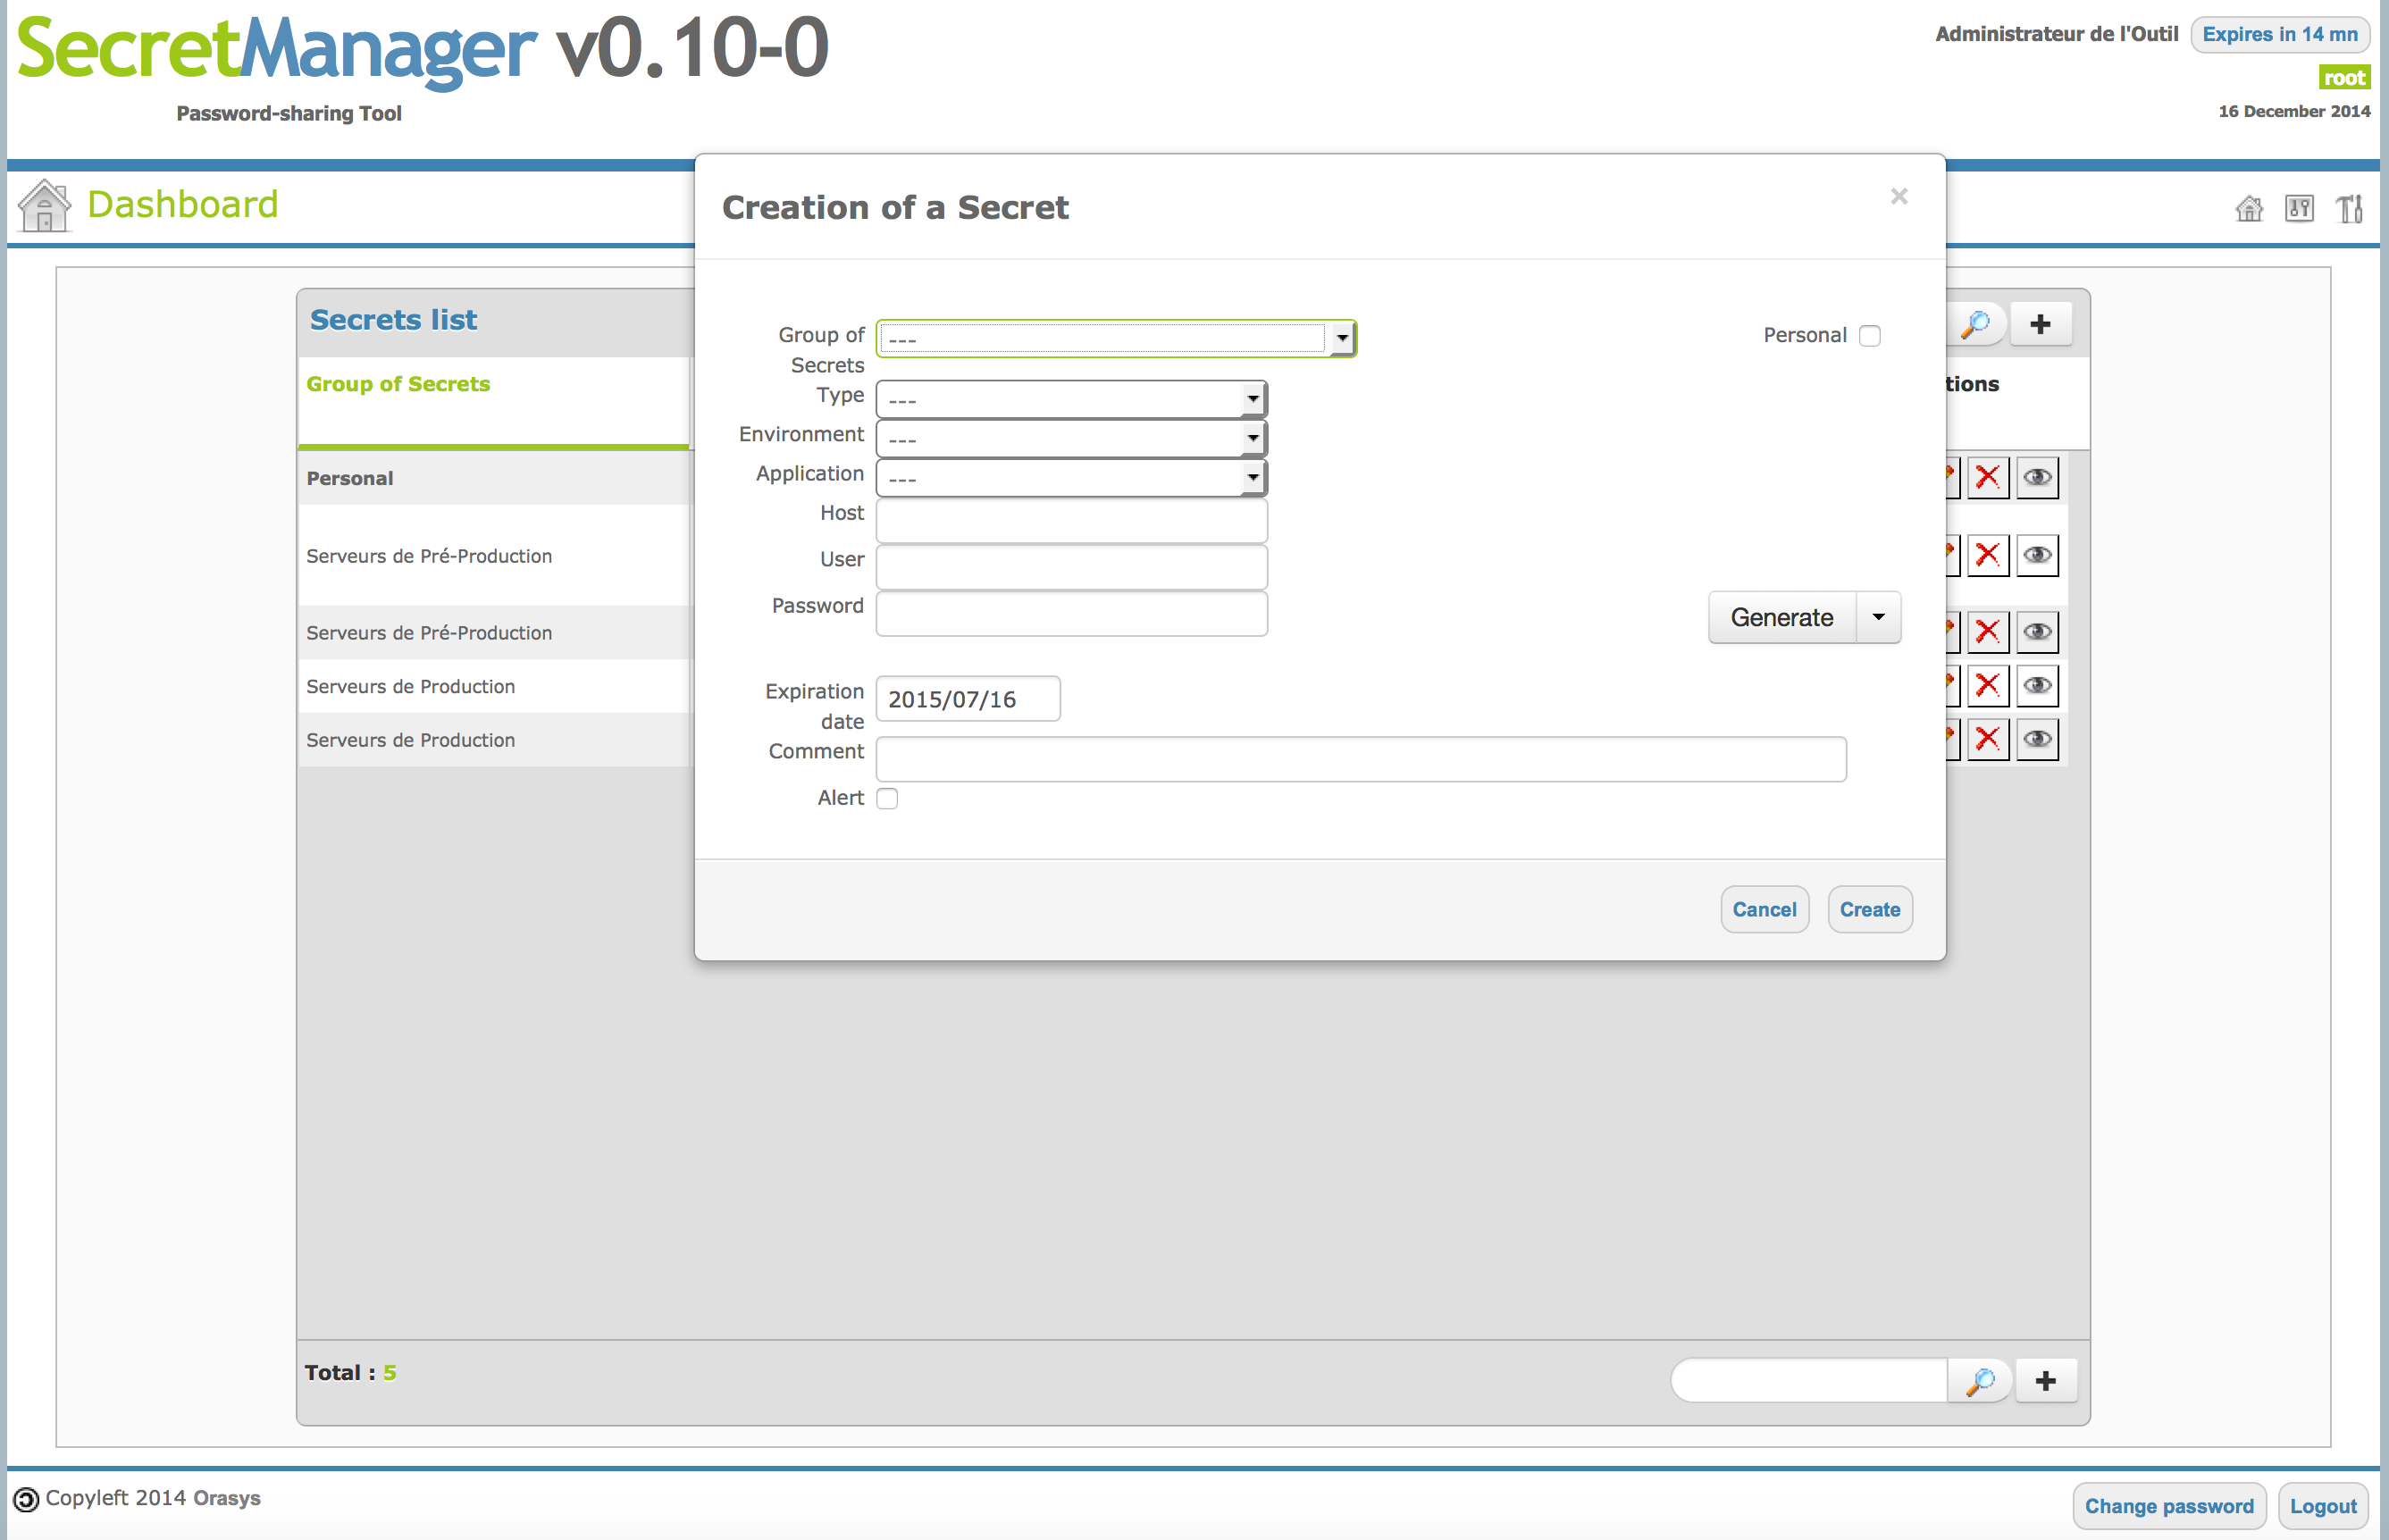The height and width of the screenshot is (1540, 2389).
Task: Enable the Personal checkbox in the dialog
Action: pos(1870,335)
